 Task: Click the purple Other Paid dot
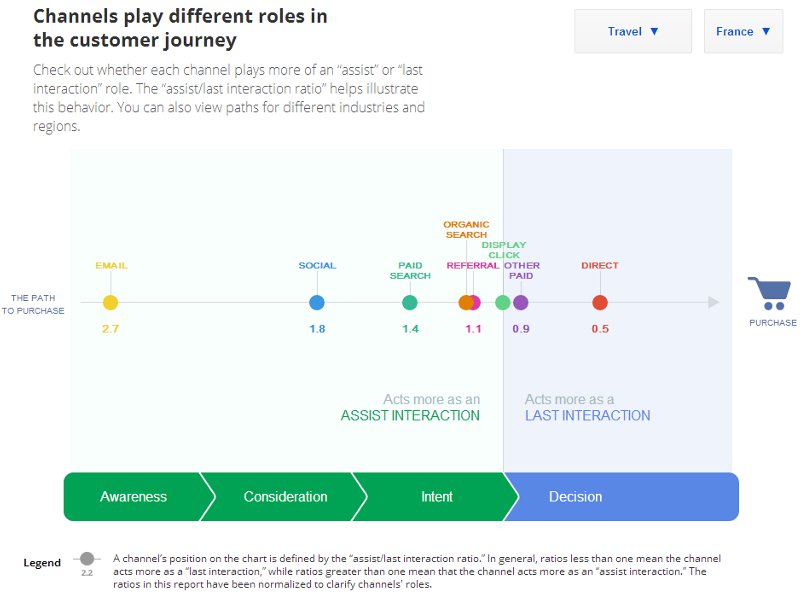(520, 303)
